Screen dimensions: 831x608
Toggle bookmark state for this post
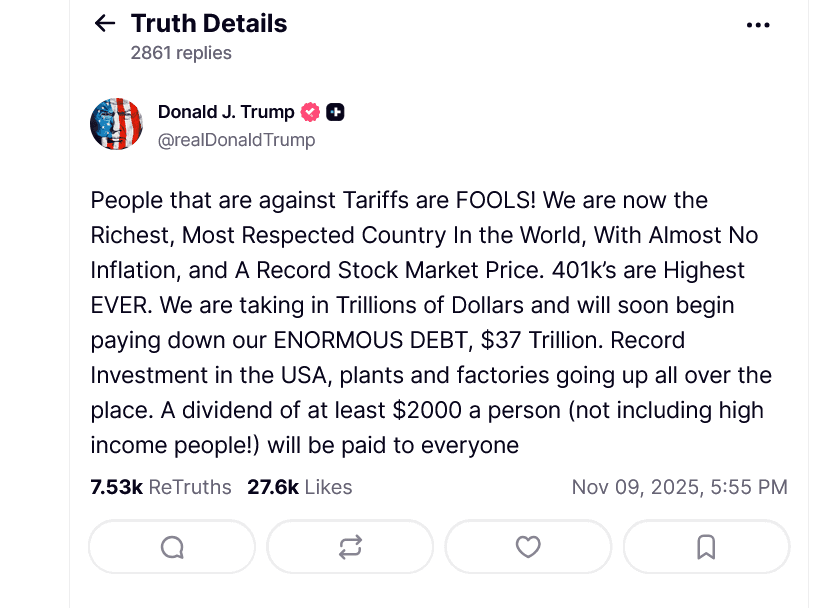click(x=706, y=547)
